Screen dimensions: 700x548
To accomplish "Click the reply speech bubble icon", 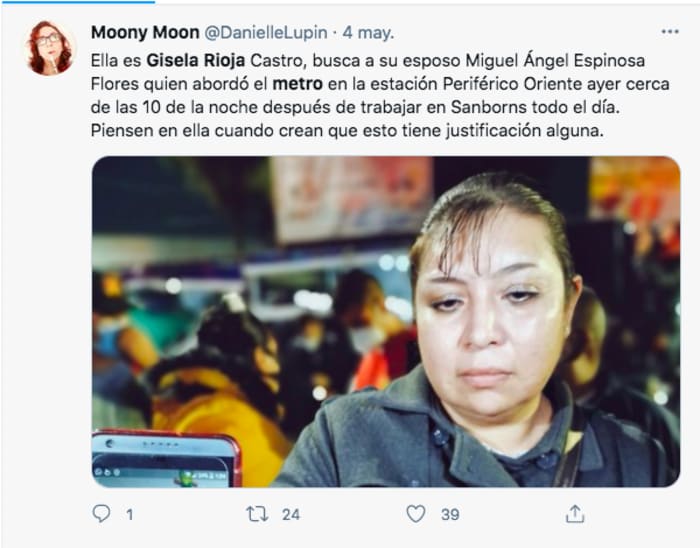I will (x=101, y=514).
